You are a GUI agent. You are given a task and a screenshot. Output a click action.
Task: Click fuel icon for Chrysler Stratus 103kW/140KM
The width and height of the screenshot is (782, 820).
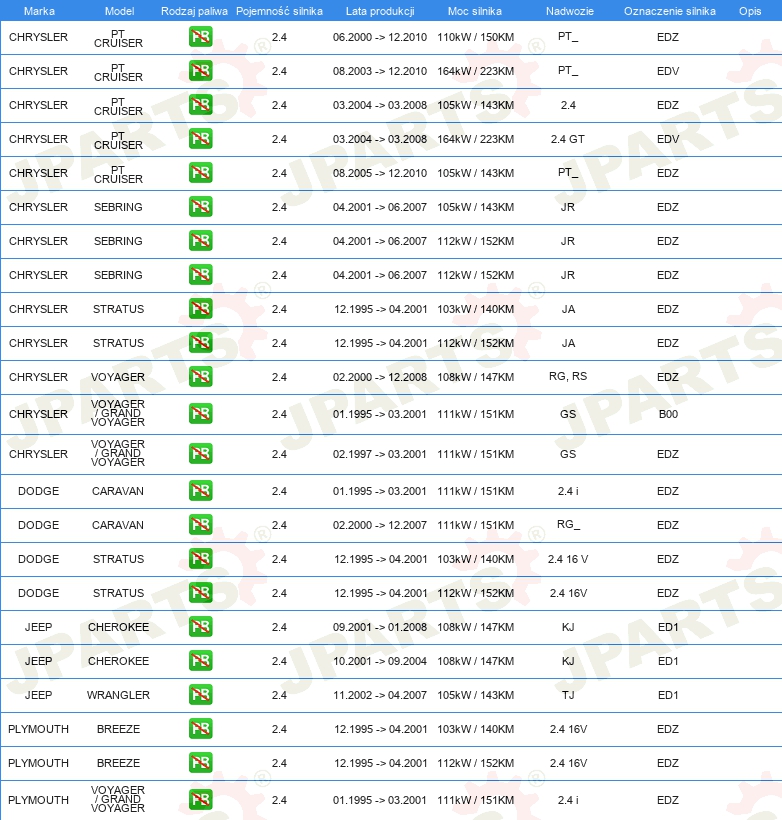coord(201,309)
